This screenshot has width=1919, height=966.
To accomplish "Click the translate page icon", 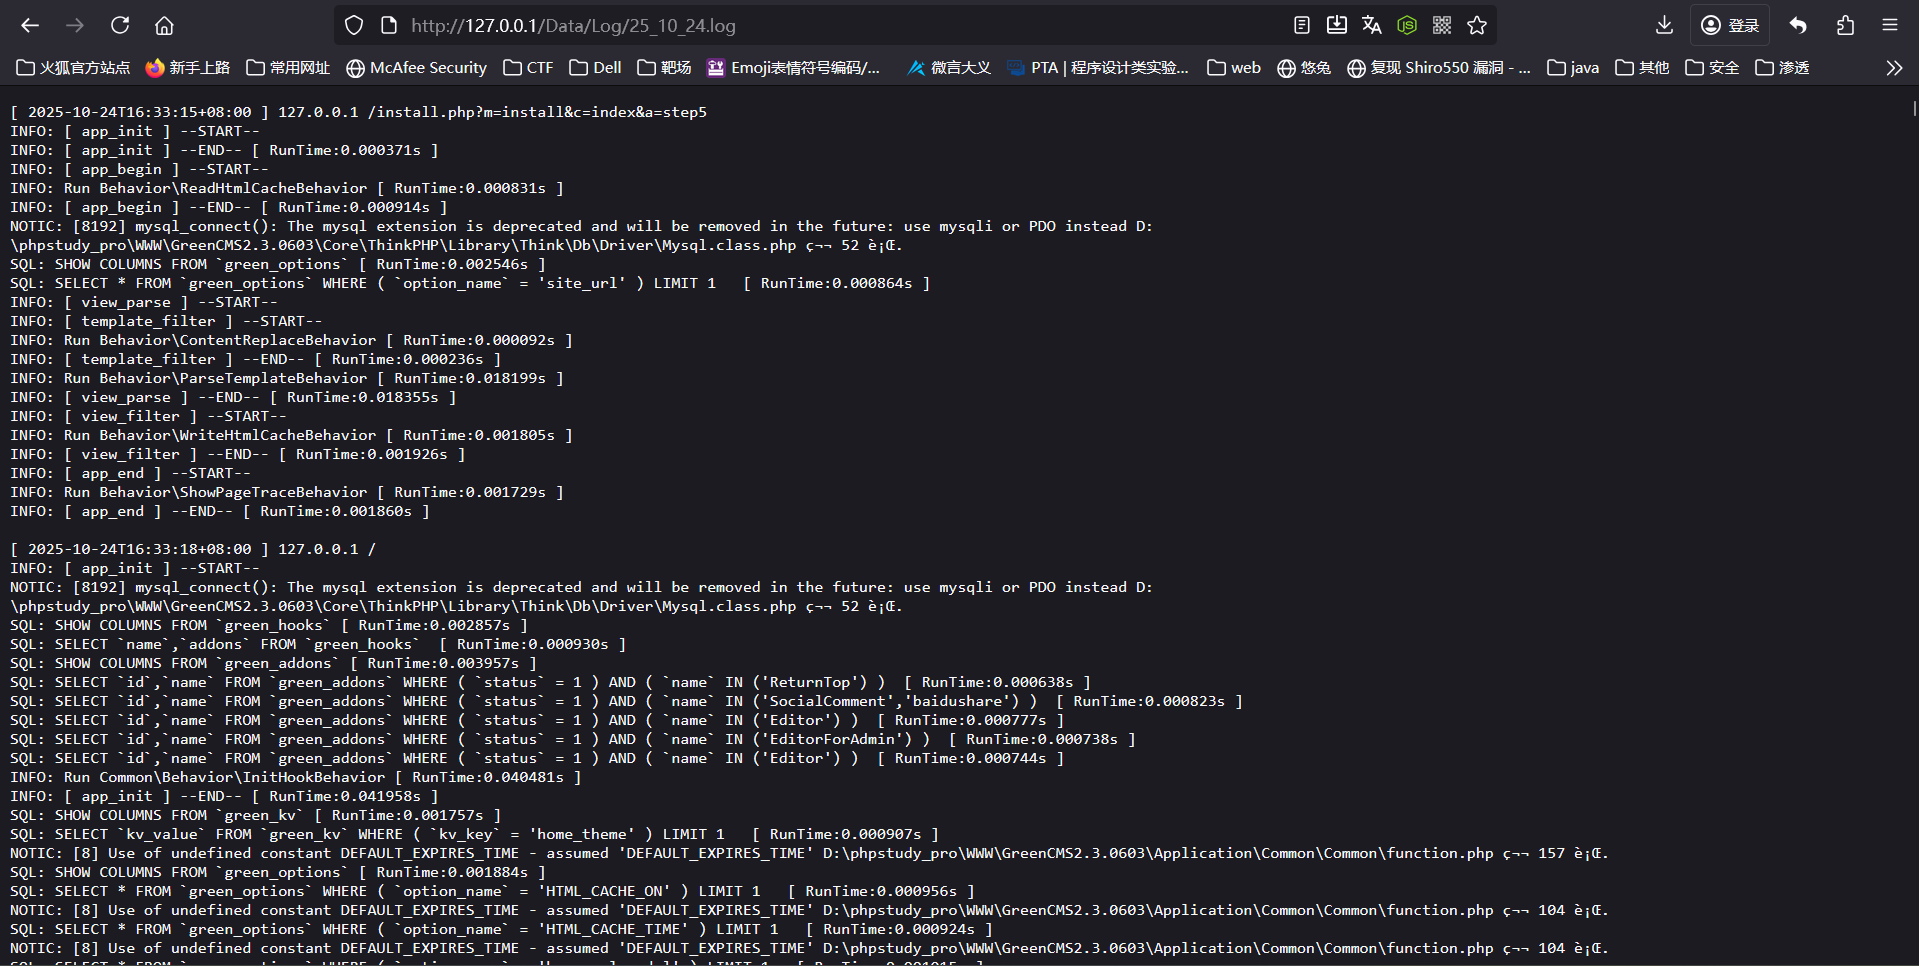I will pos(1372,25).
